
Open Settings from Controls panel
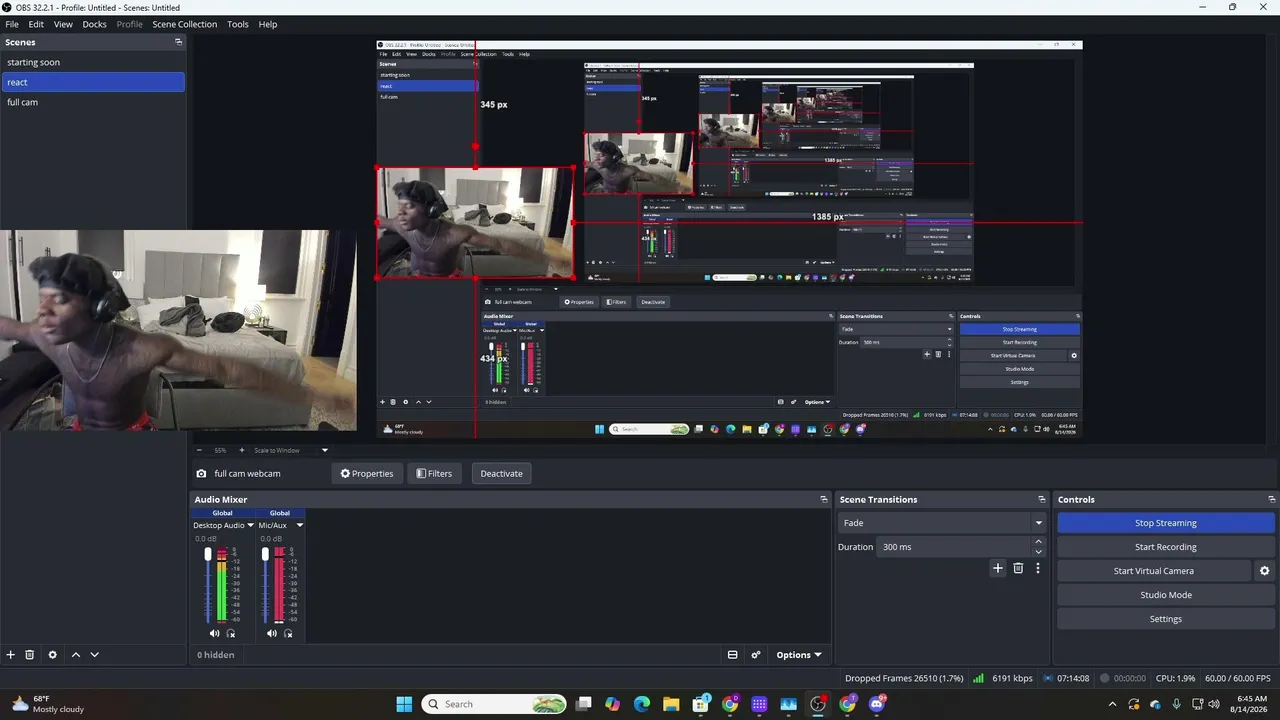[x=1165, y=619]
